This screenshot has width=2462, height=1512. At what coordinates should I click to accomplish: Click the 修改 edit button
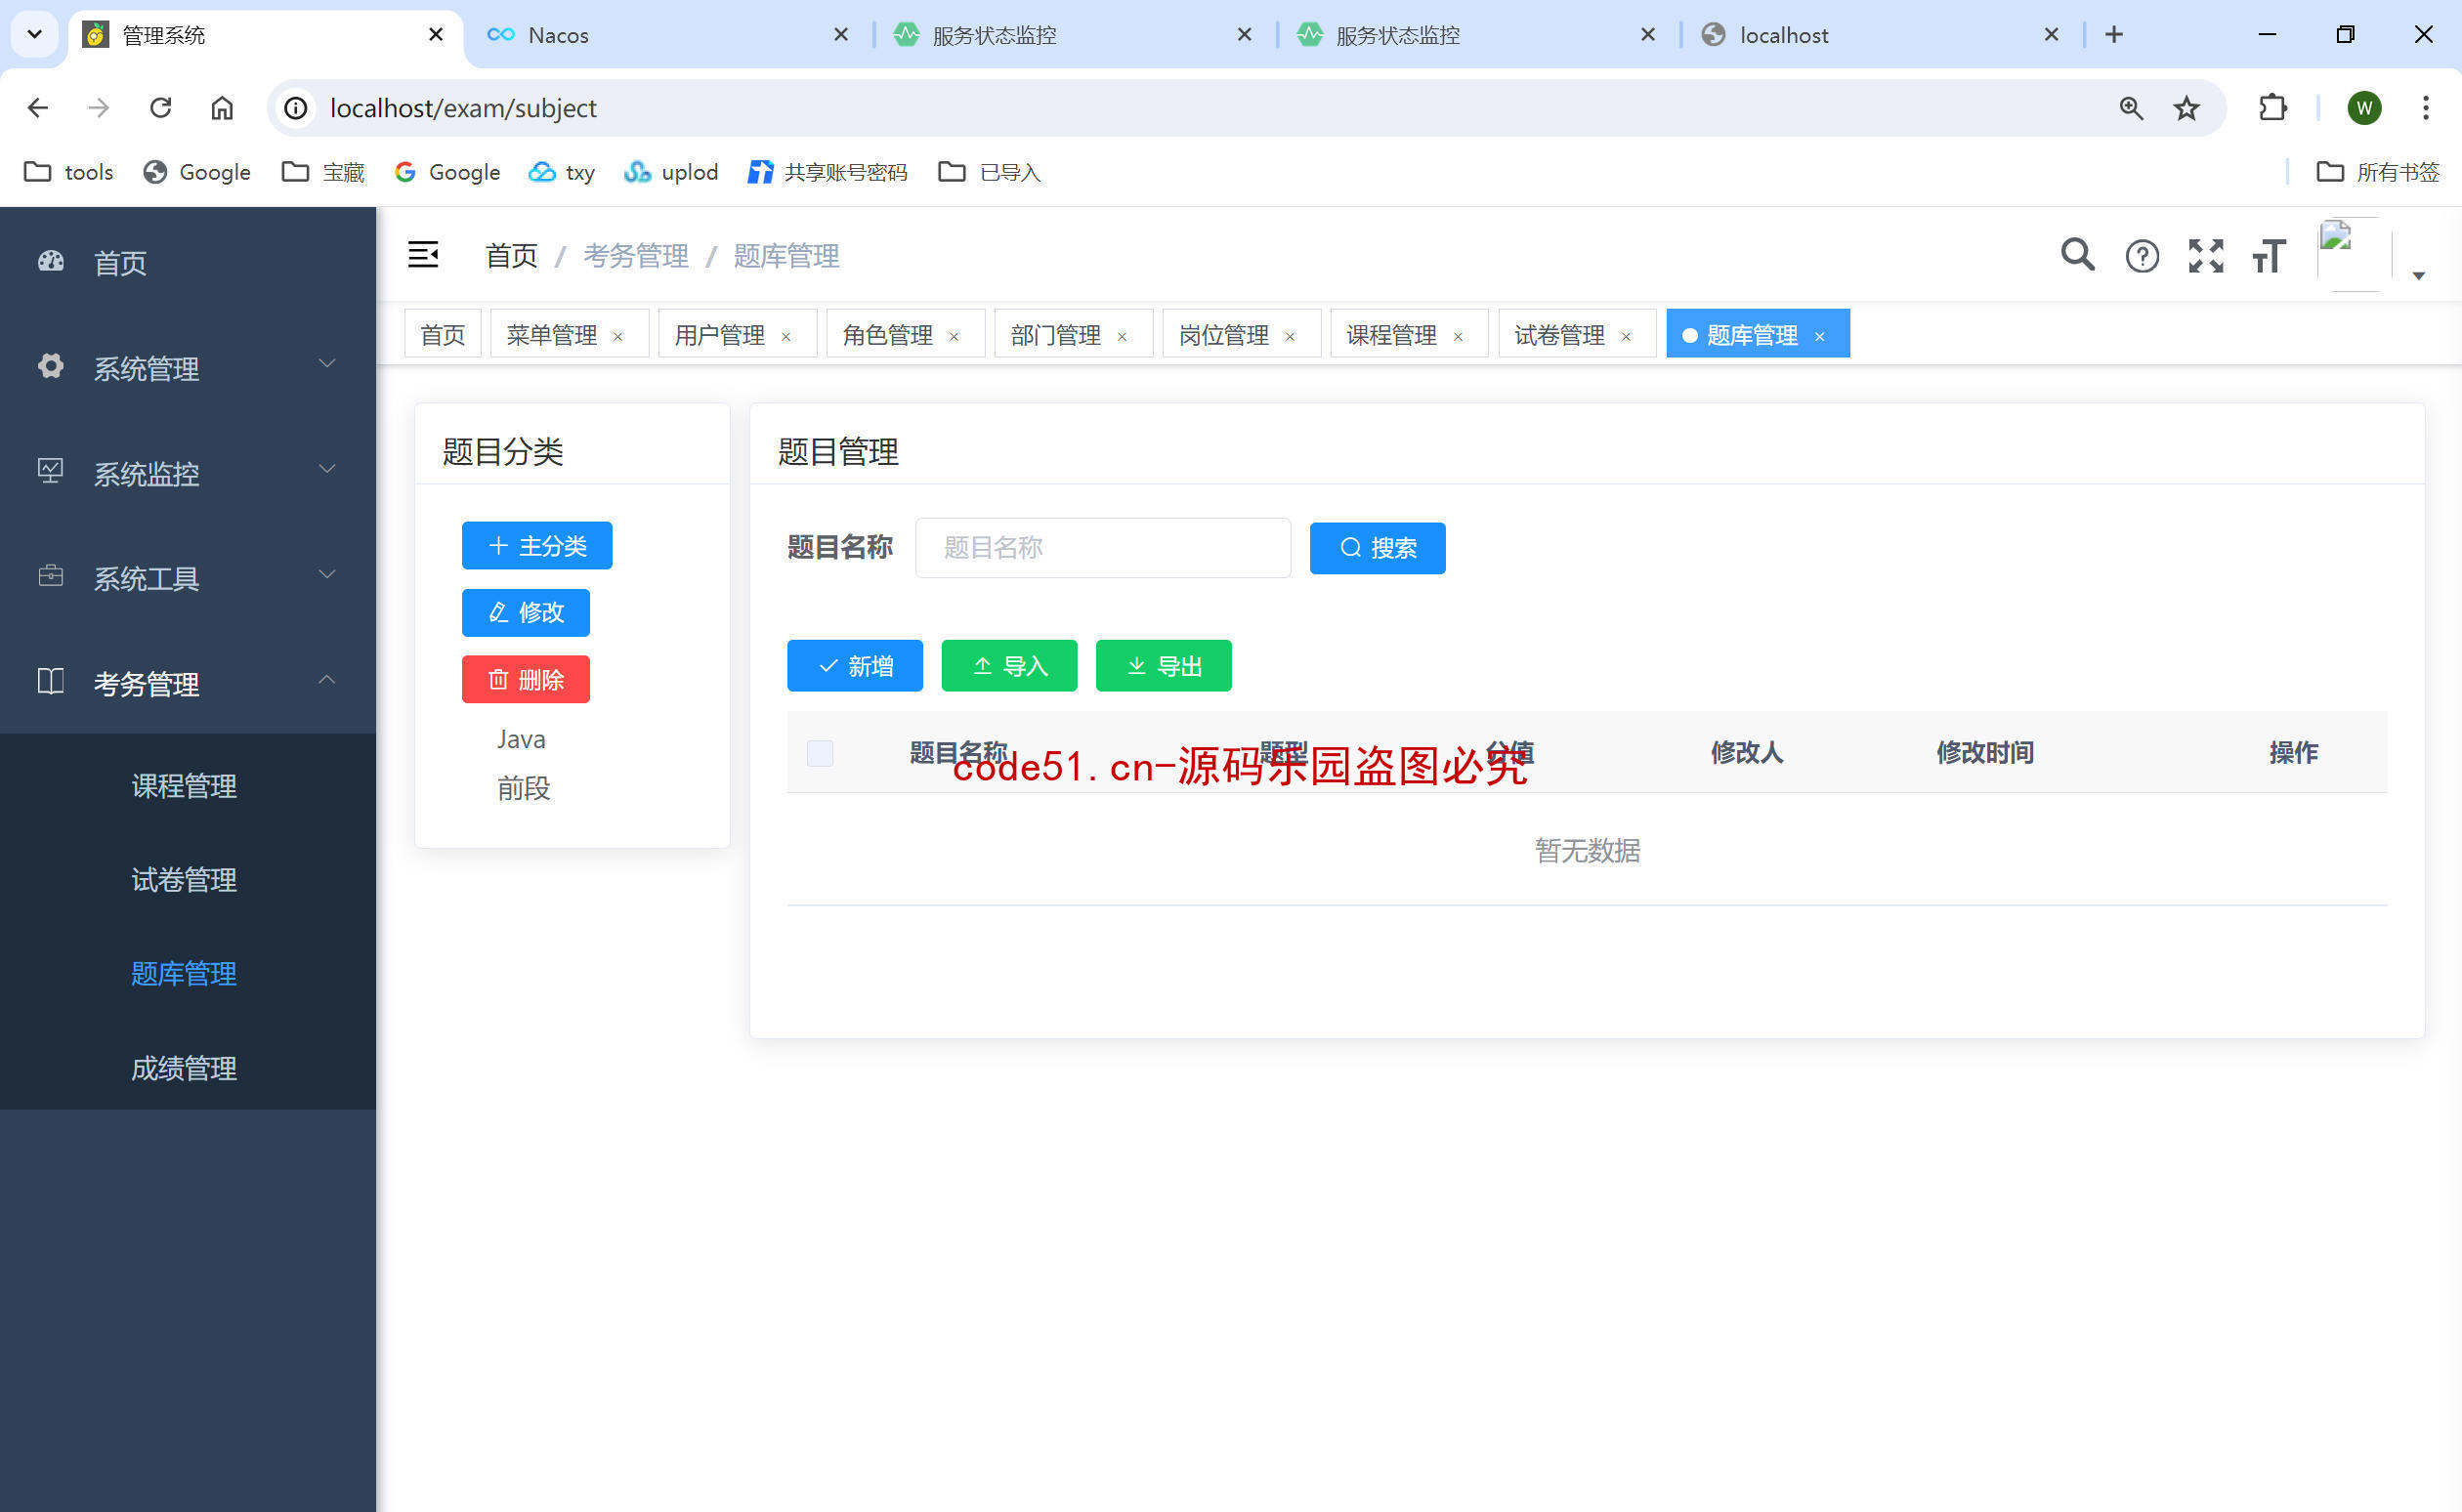528,611
